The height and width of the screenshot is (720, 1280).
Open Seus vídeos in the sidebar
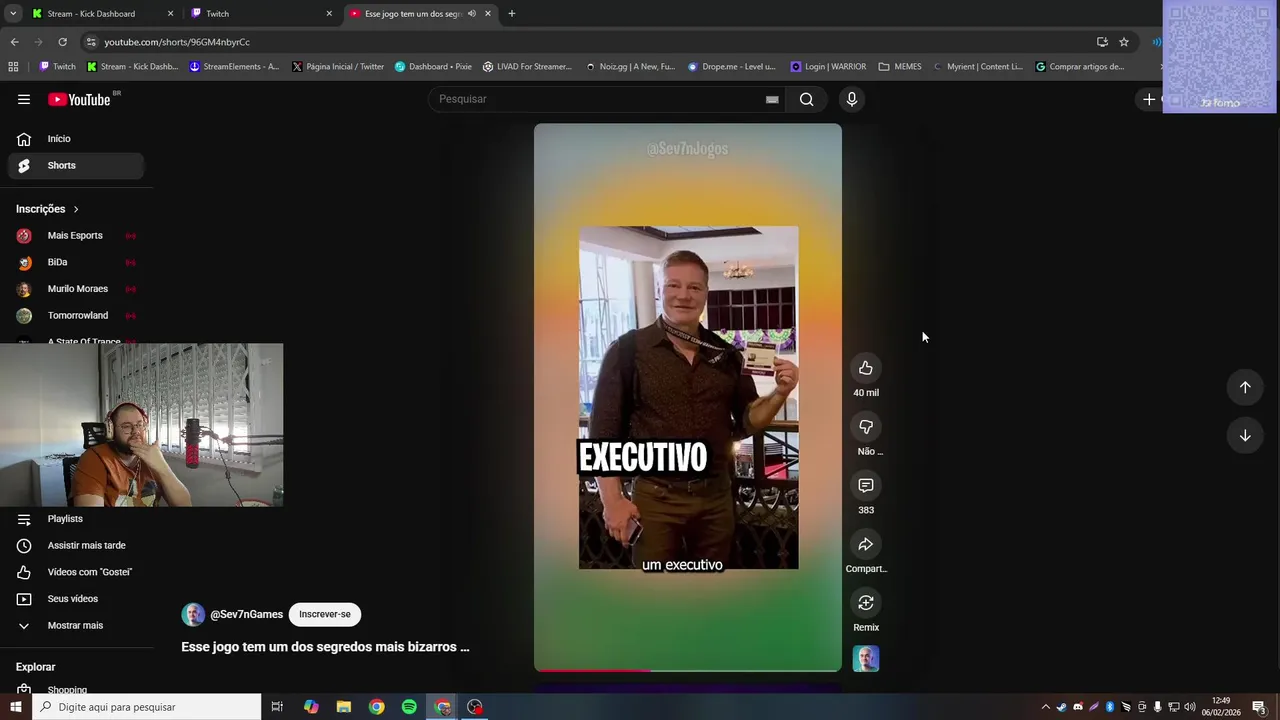tap(75, 599)
